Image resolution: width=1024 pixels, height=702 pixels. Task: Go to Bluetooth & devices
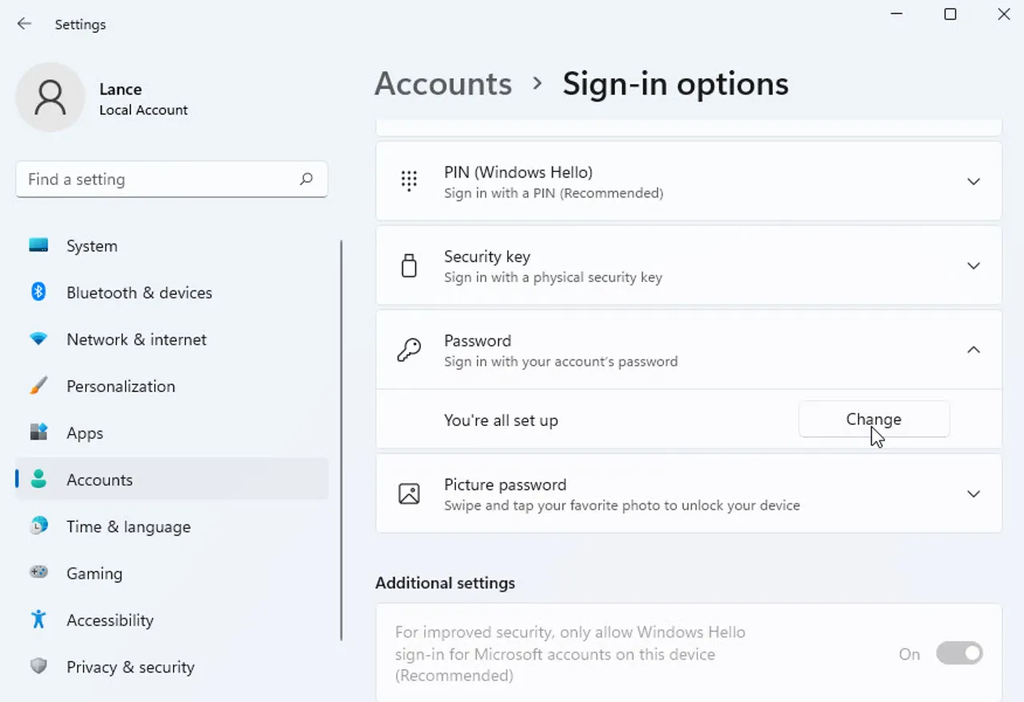[171, 293]
